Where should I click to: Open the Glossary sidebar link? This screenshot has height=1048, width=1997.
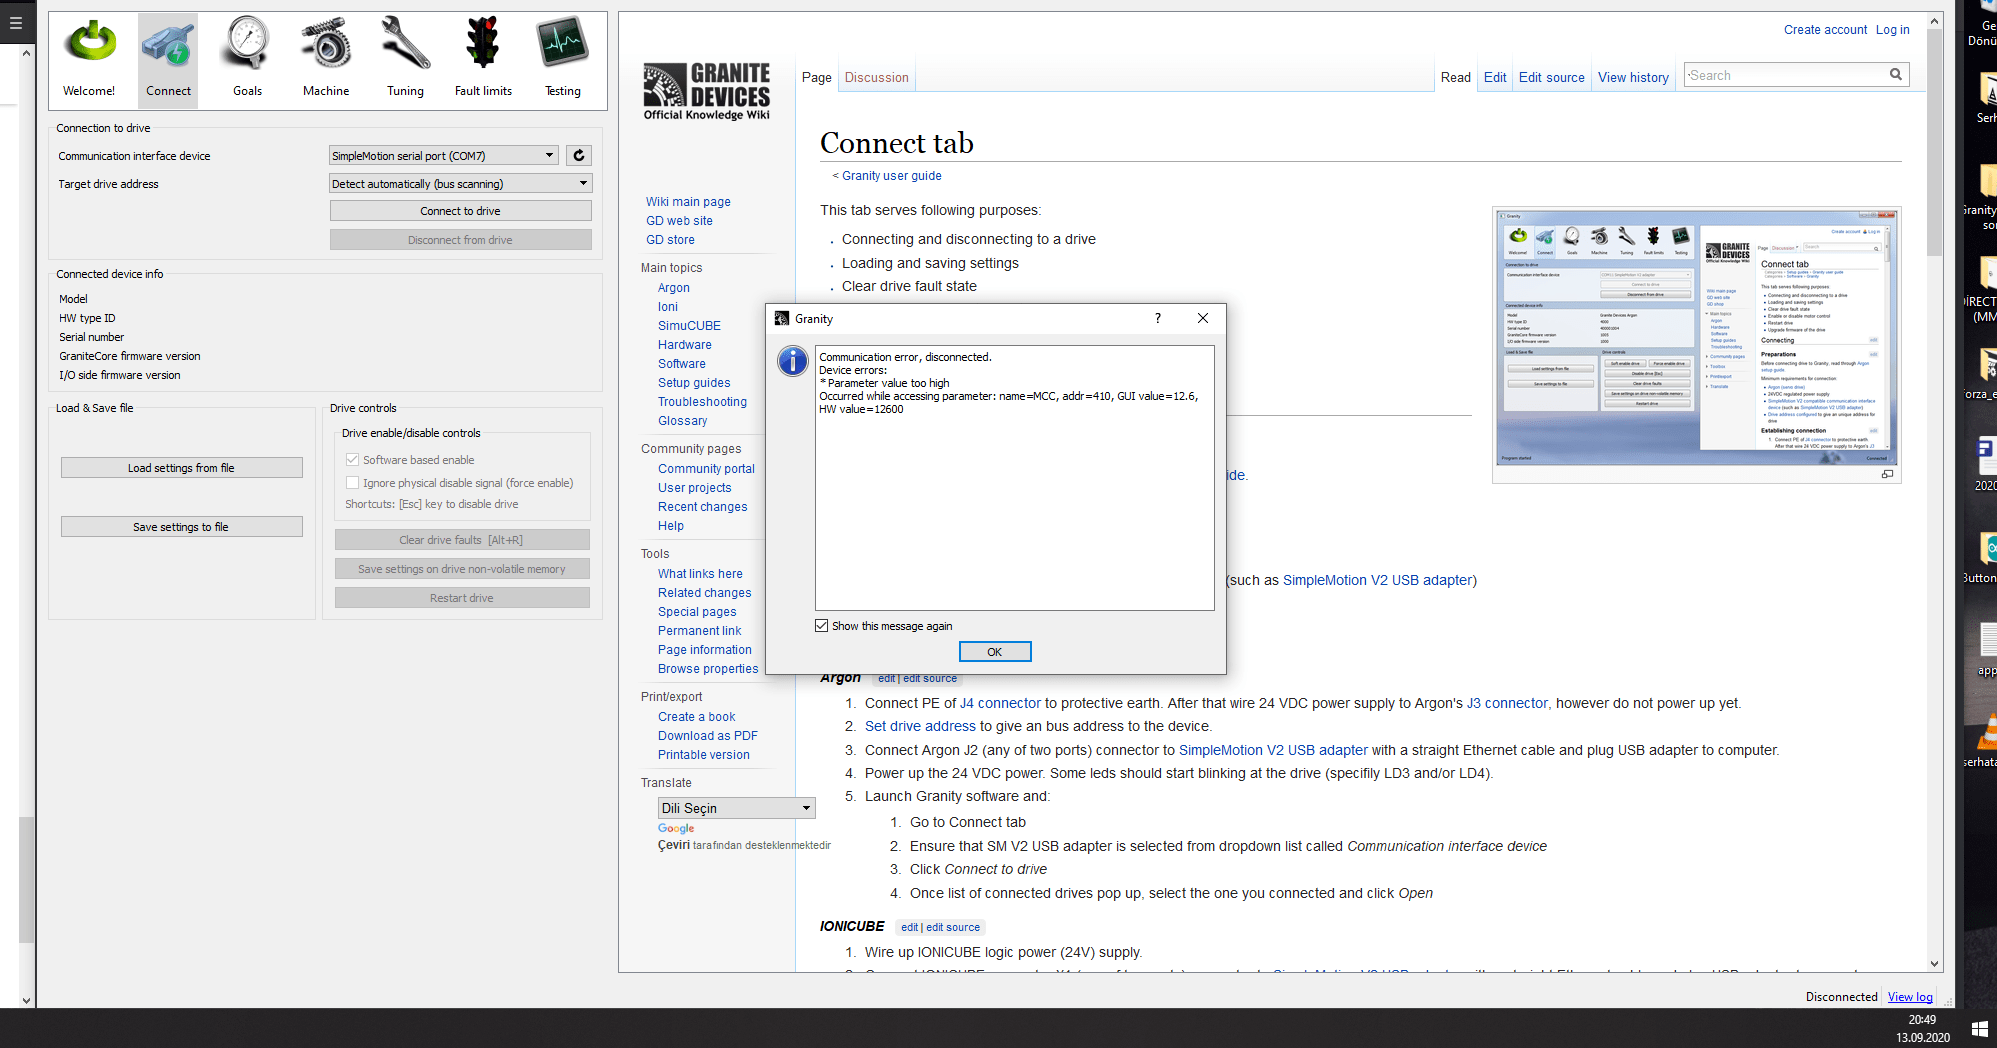coord(682,421)
